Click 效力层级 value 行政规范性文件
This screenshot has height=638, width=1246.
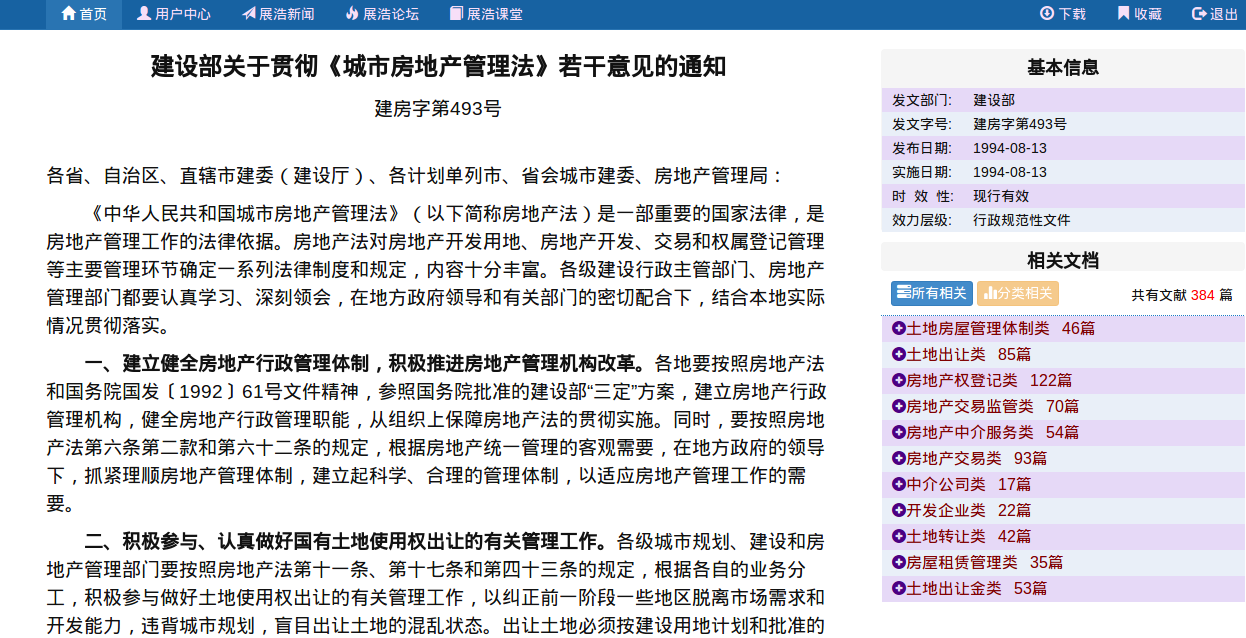click(x=1022, y=220)
